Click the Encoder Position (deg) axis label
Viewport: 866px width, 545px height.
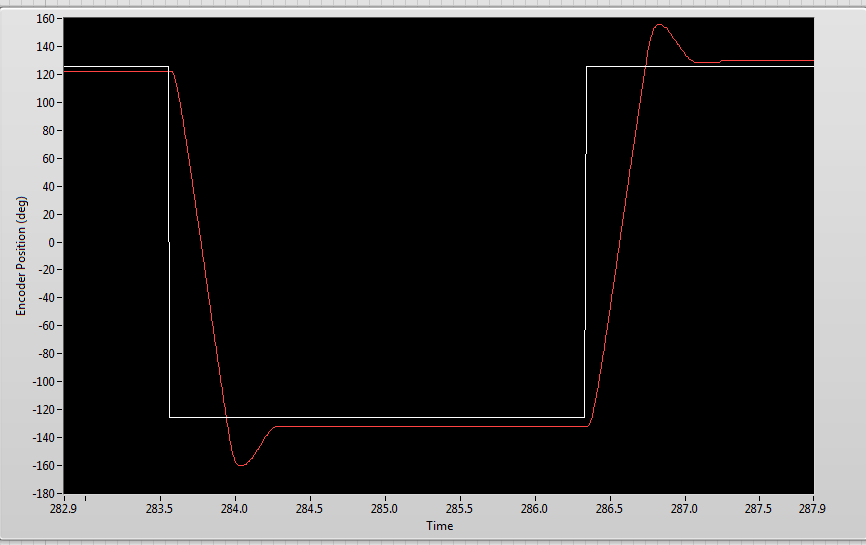(21, 256)
